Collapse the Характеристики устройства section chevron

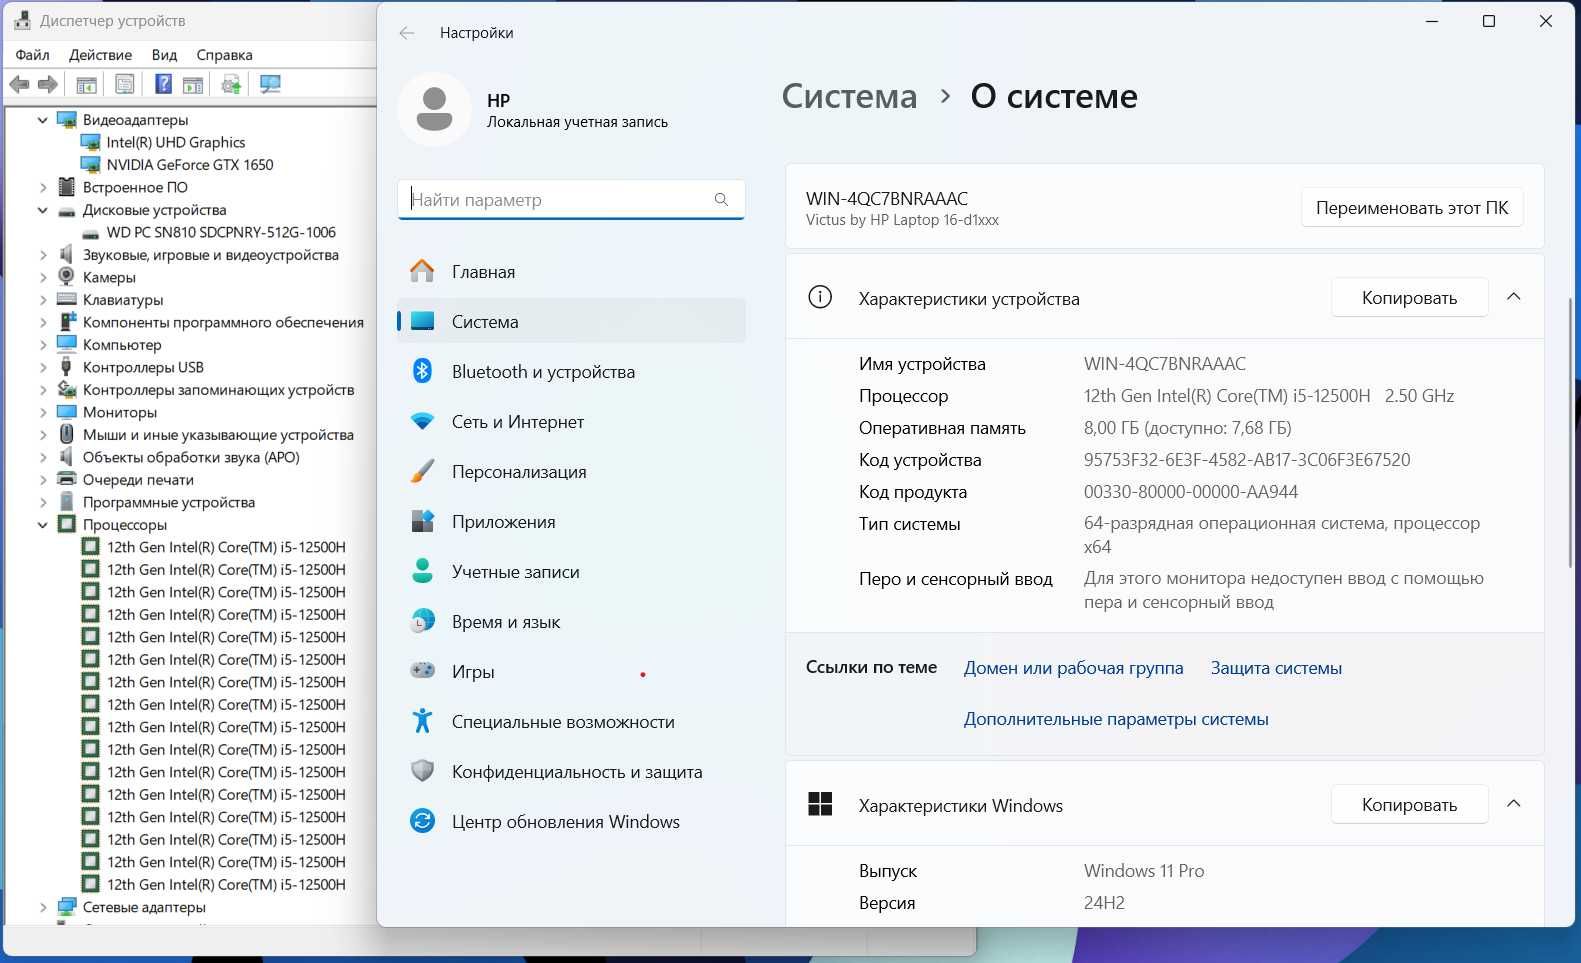1514,297
